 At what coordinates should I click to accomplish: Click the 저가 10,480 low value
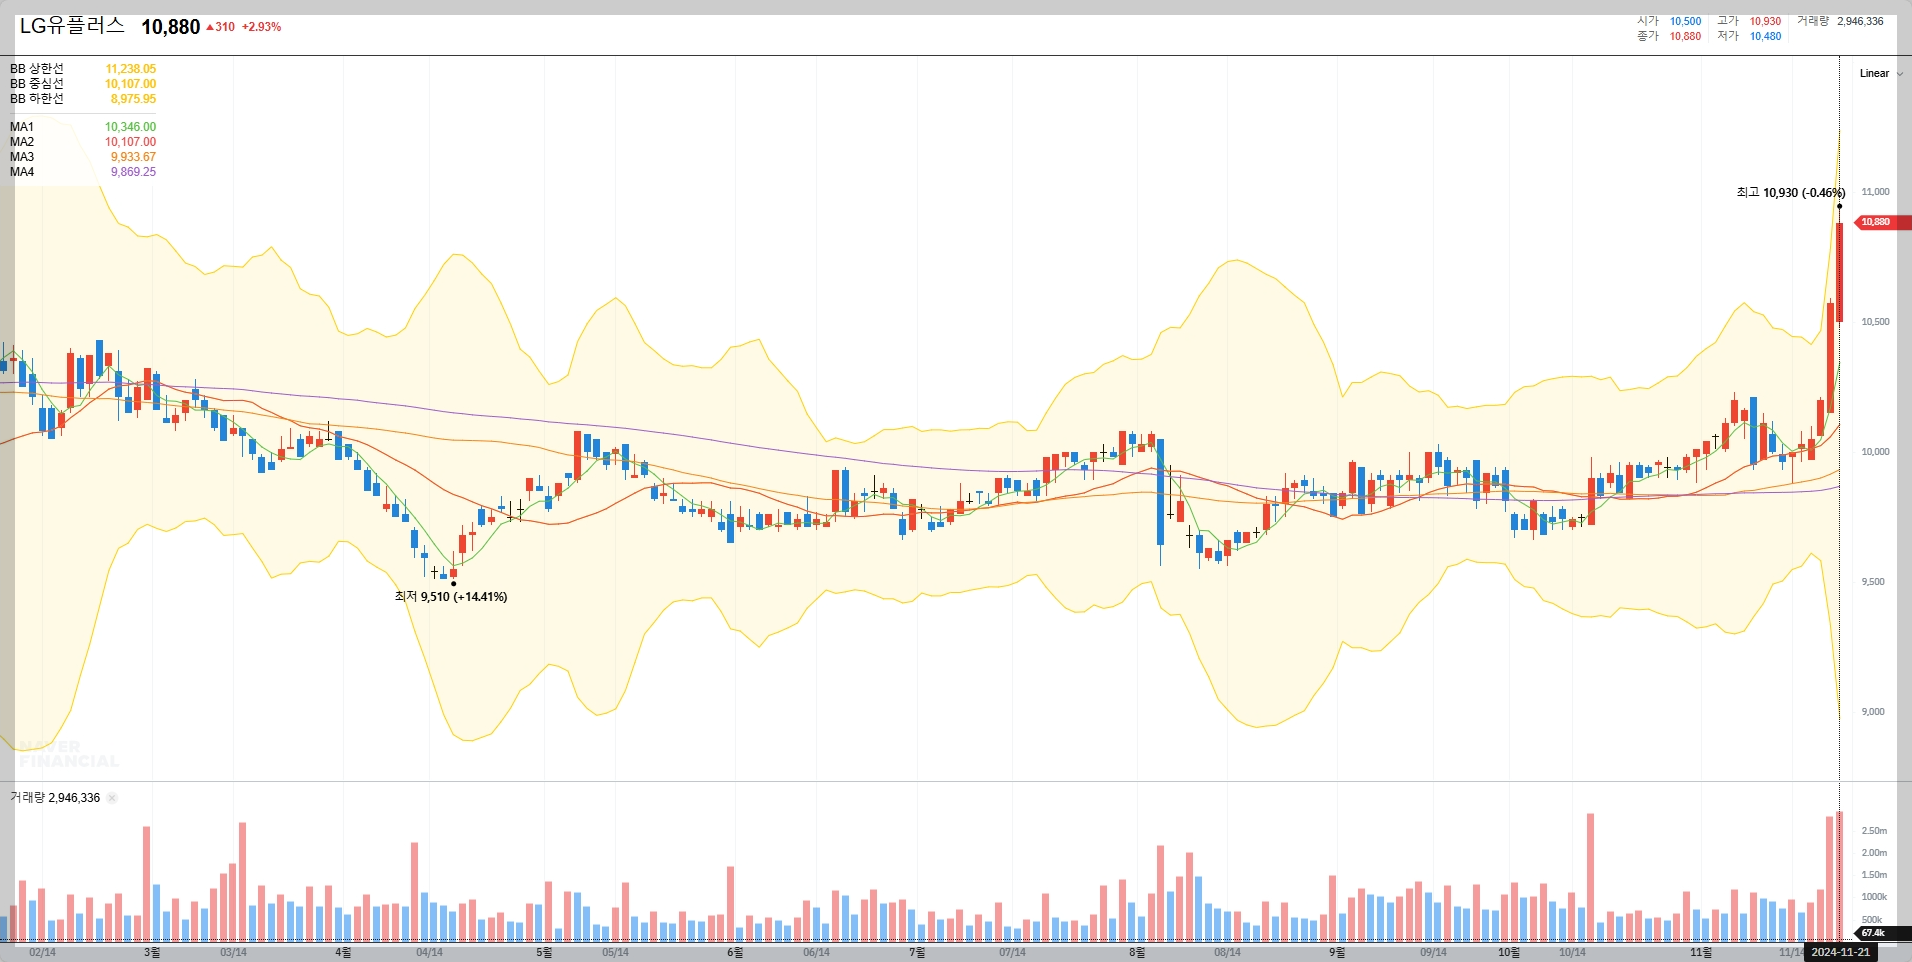[x=1765, y=36]
